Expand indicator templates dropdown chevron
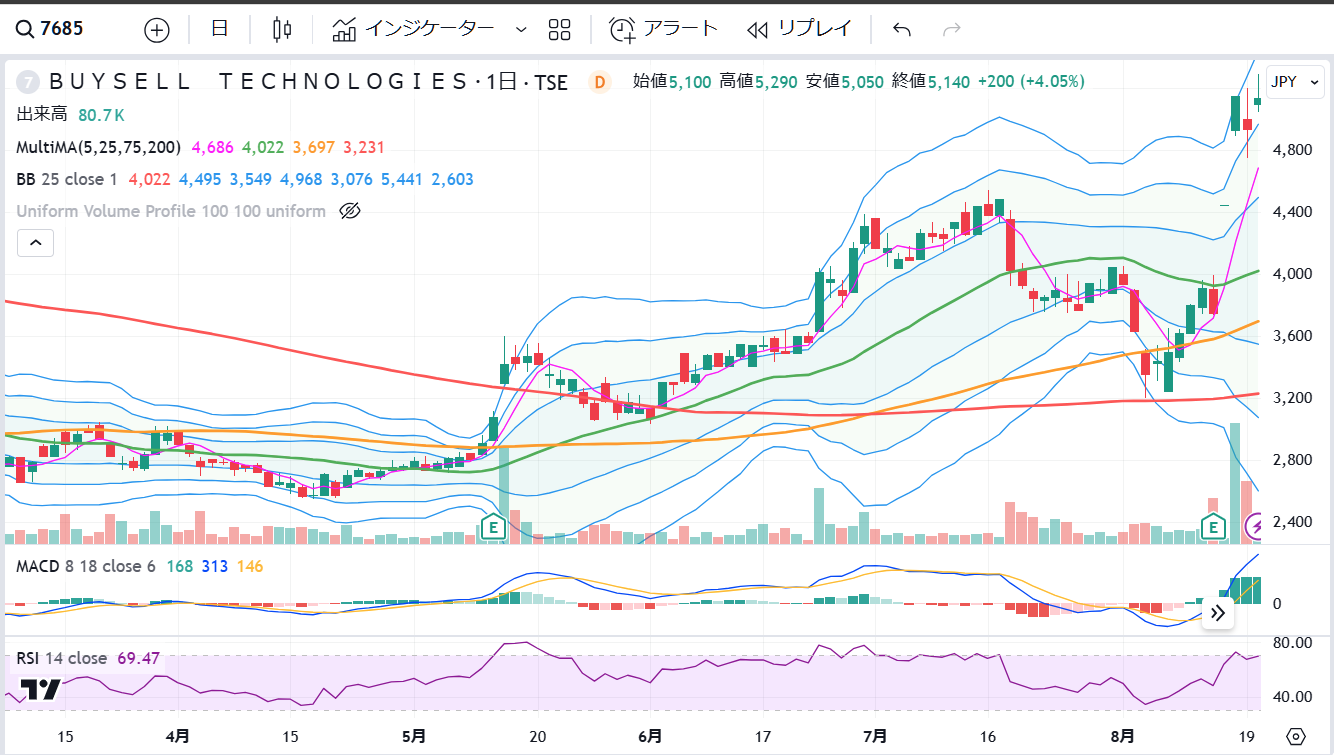1334x755 pixels. click(x=520, y=29)
